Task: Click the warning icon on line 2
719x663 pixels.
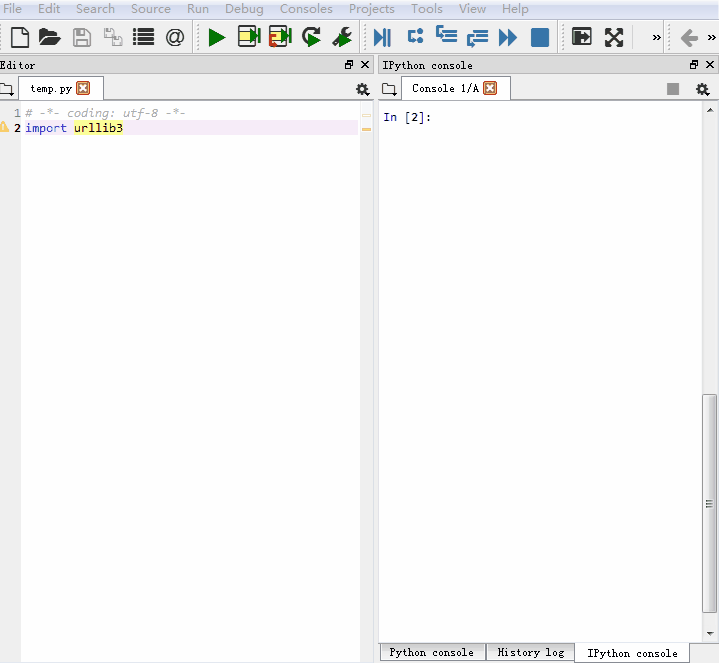Action: point(5,128)
